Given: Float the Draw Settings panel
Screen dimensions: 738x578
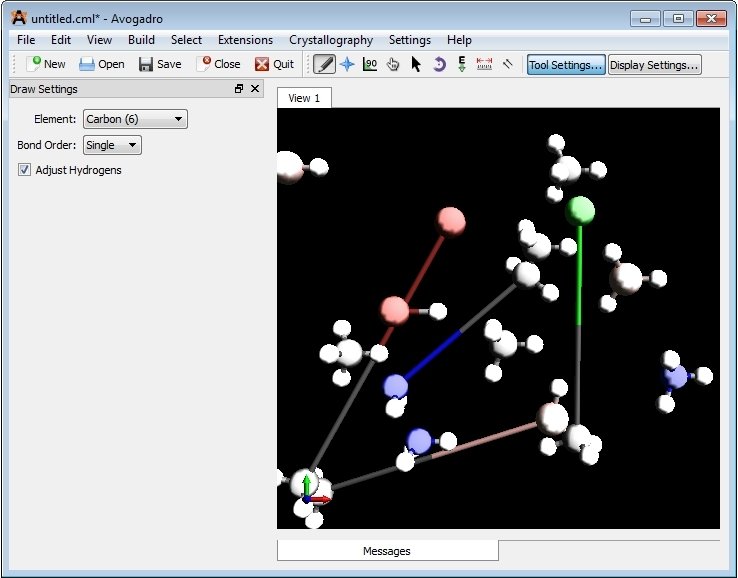Looking at the screenshot, I should click(x=239, y=88).
